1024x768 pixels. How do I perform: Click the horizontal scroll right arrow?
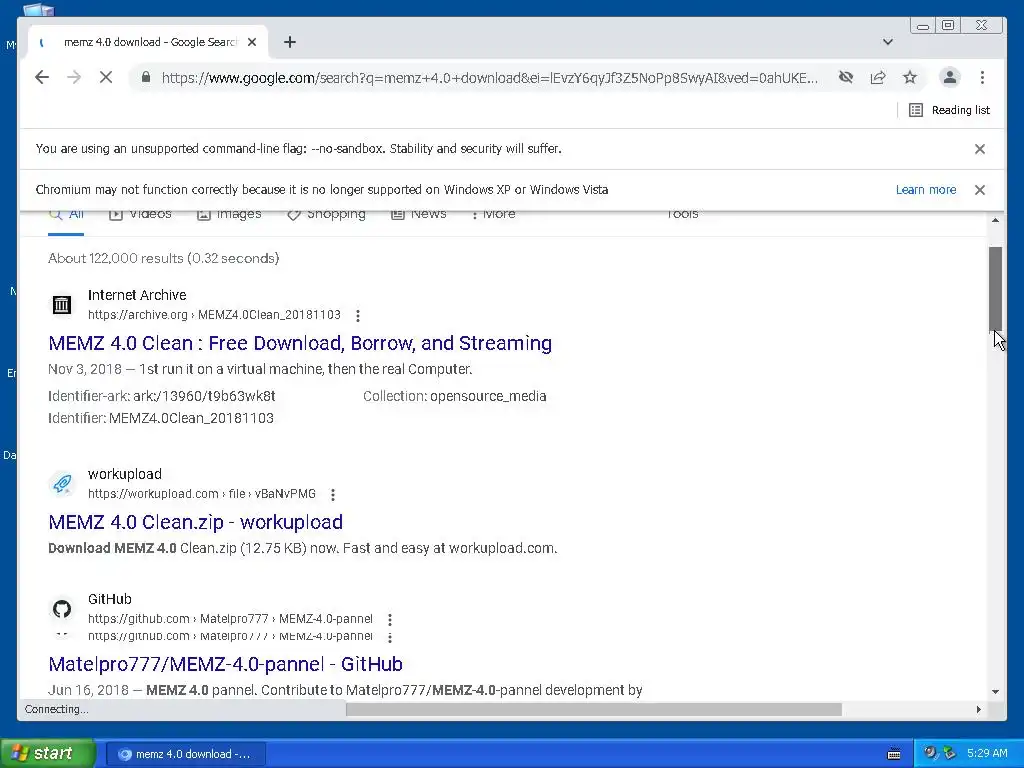[978, 709]
